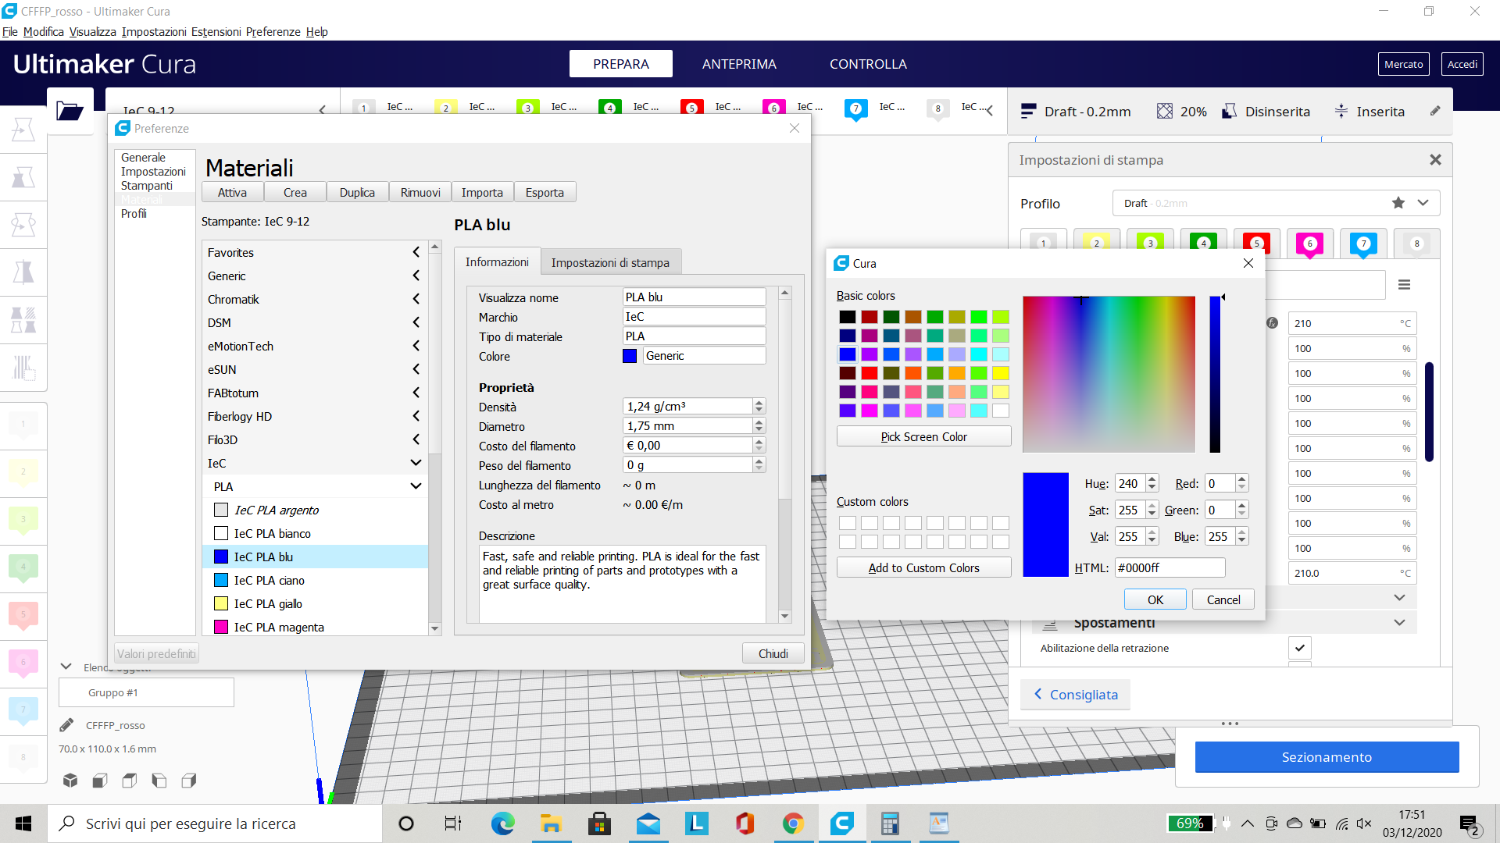This screenshot has width=1500, height=843.
Task: Click the 3D view cube icon
Action: [70, 780]
